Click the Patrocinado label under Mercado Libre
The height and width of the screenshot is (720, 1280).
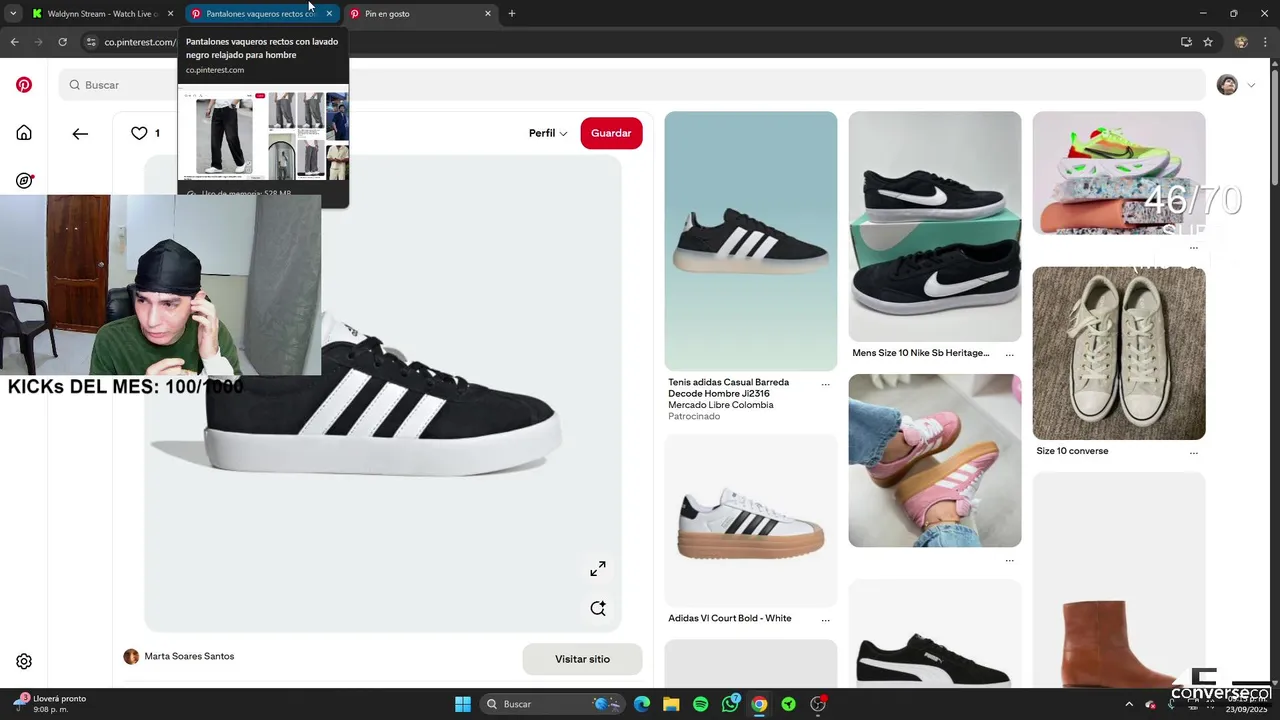pyautogui.click(x=694, y=416)
